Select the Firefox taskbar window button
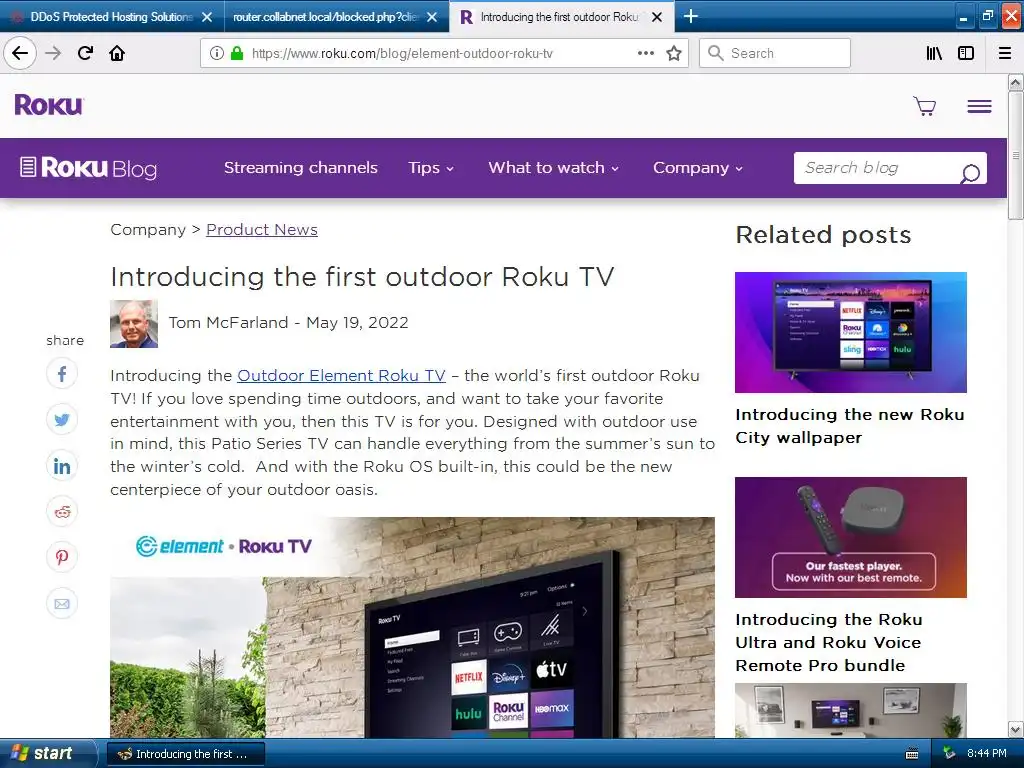Screen dimensions: 1024x768 pos(185,754)
